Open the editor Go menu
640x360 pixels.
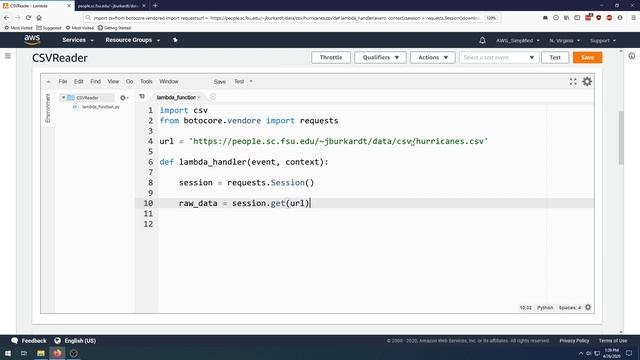(x=129, y=82)
